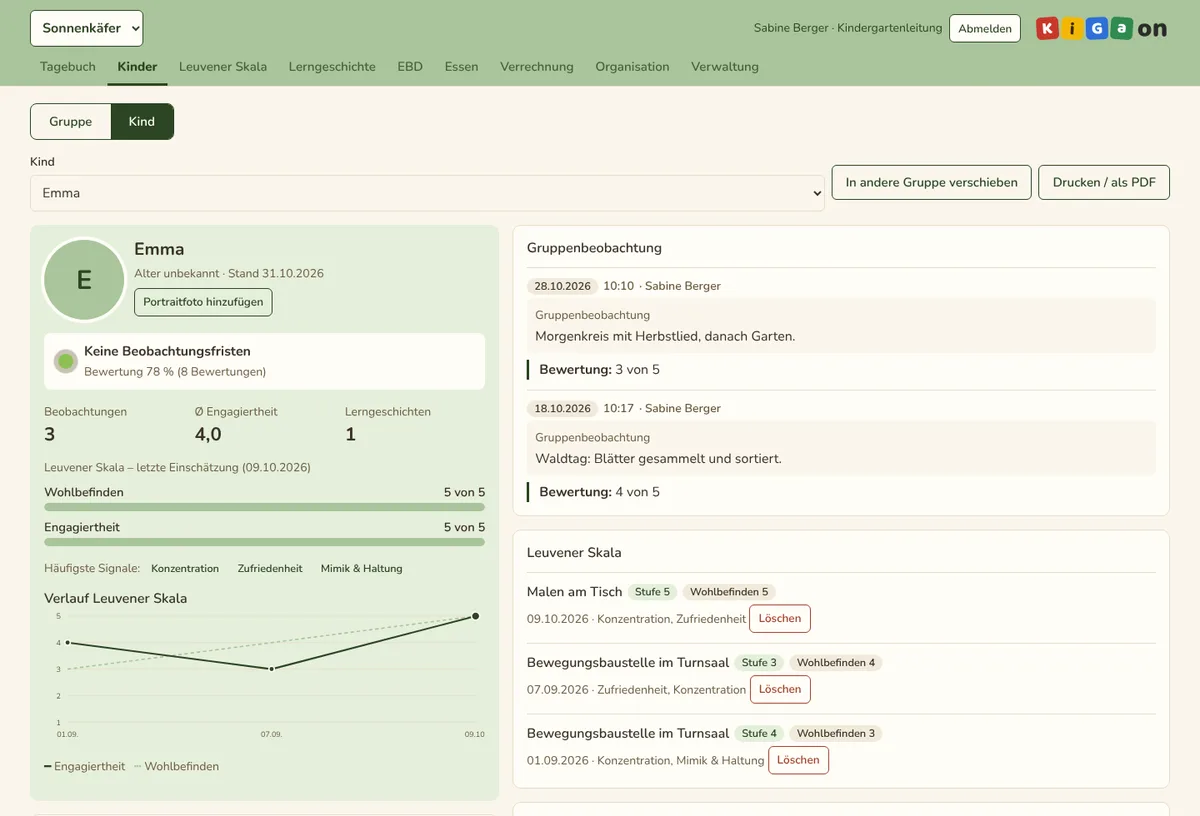The width and height of the screenshot is (1200, 816).
Task: Open the Kinder tab
Action: pos(137,67)
